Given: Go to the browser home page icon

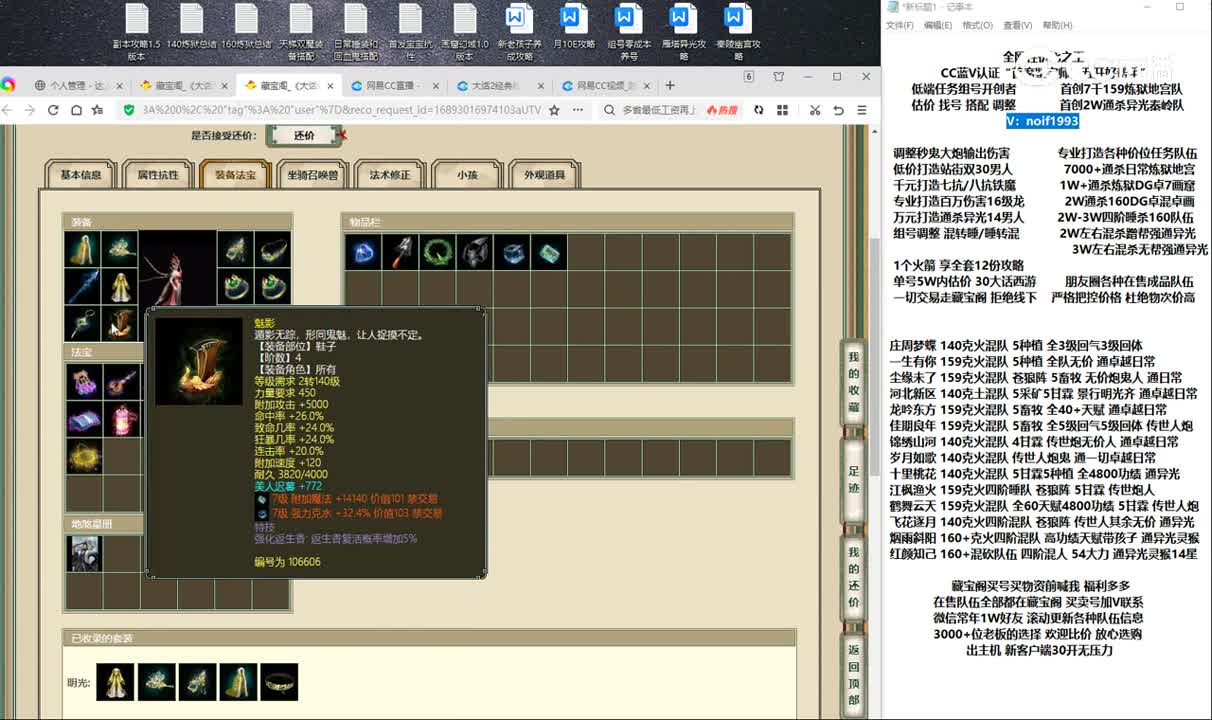Looking at the screenshot, I should coord(75,110).
